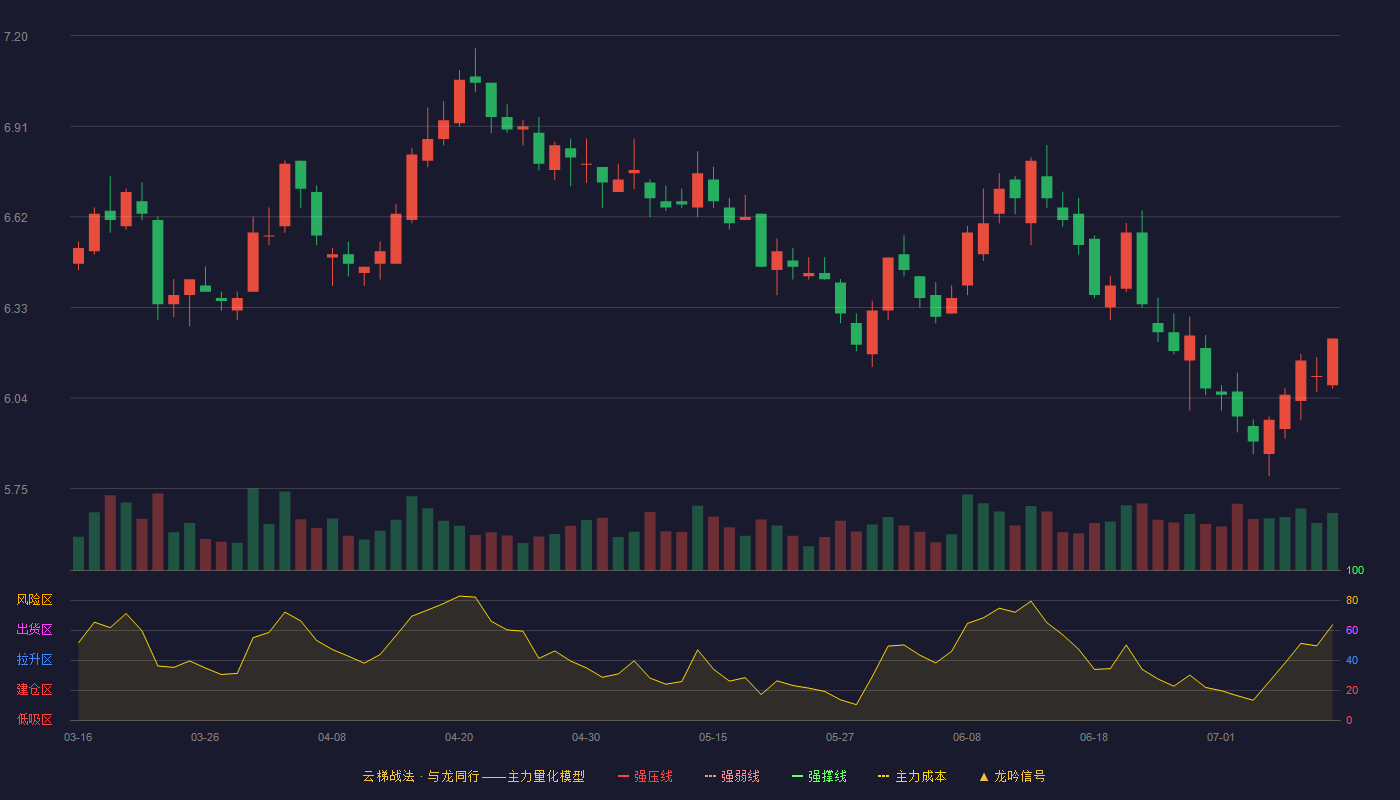1400x800 pixels.
Task: Click the most recent volume bar
Action: coord(1332,542)
